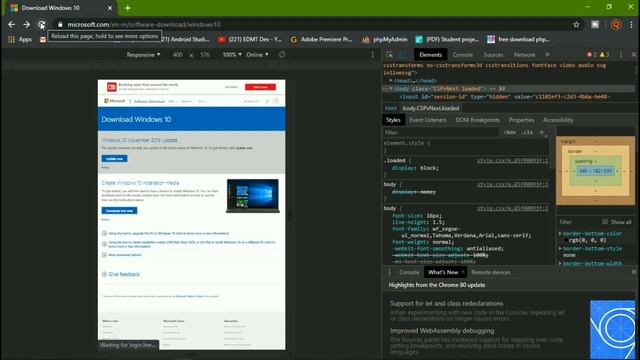Viewport: 640px width, 360px height.
Task: Edit the viewport height field 576
Action: coord(205,55)
